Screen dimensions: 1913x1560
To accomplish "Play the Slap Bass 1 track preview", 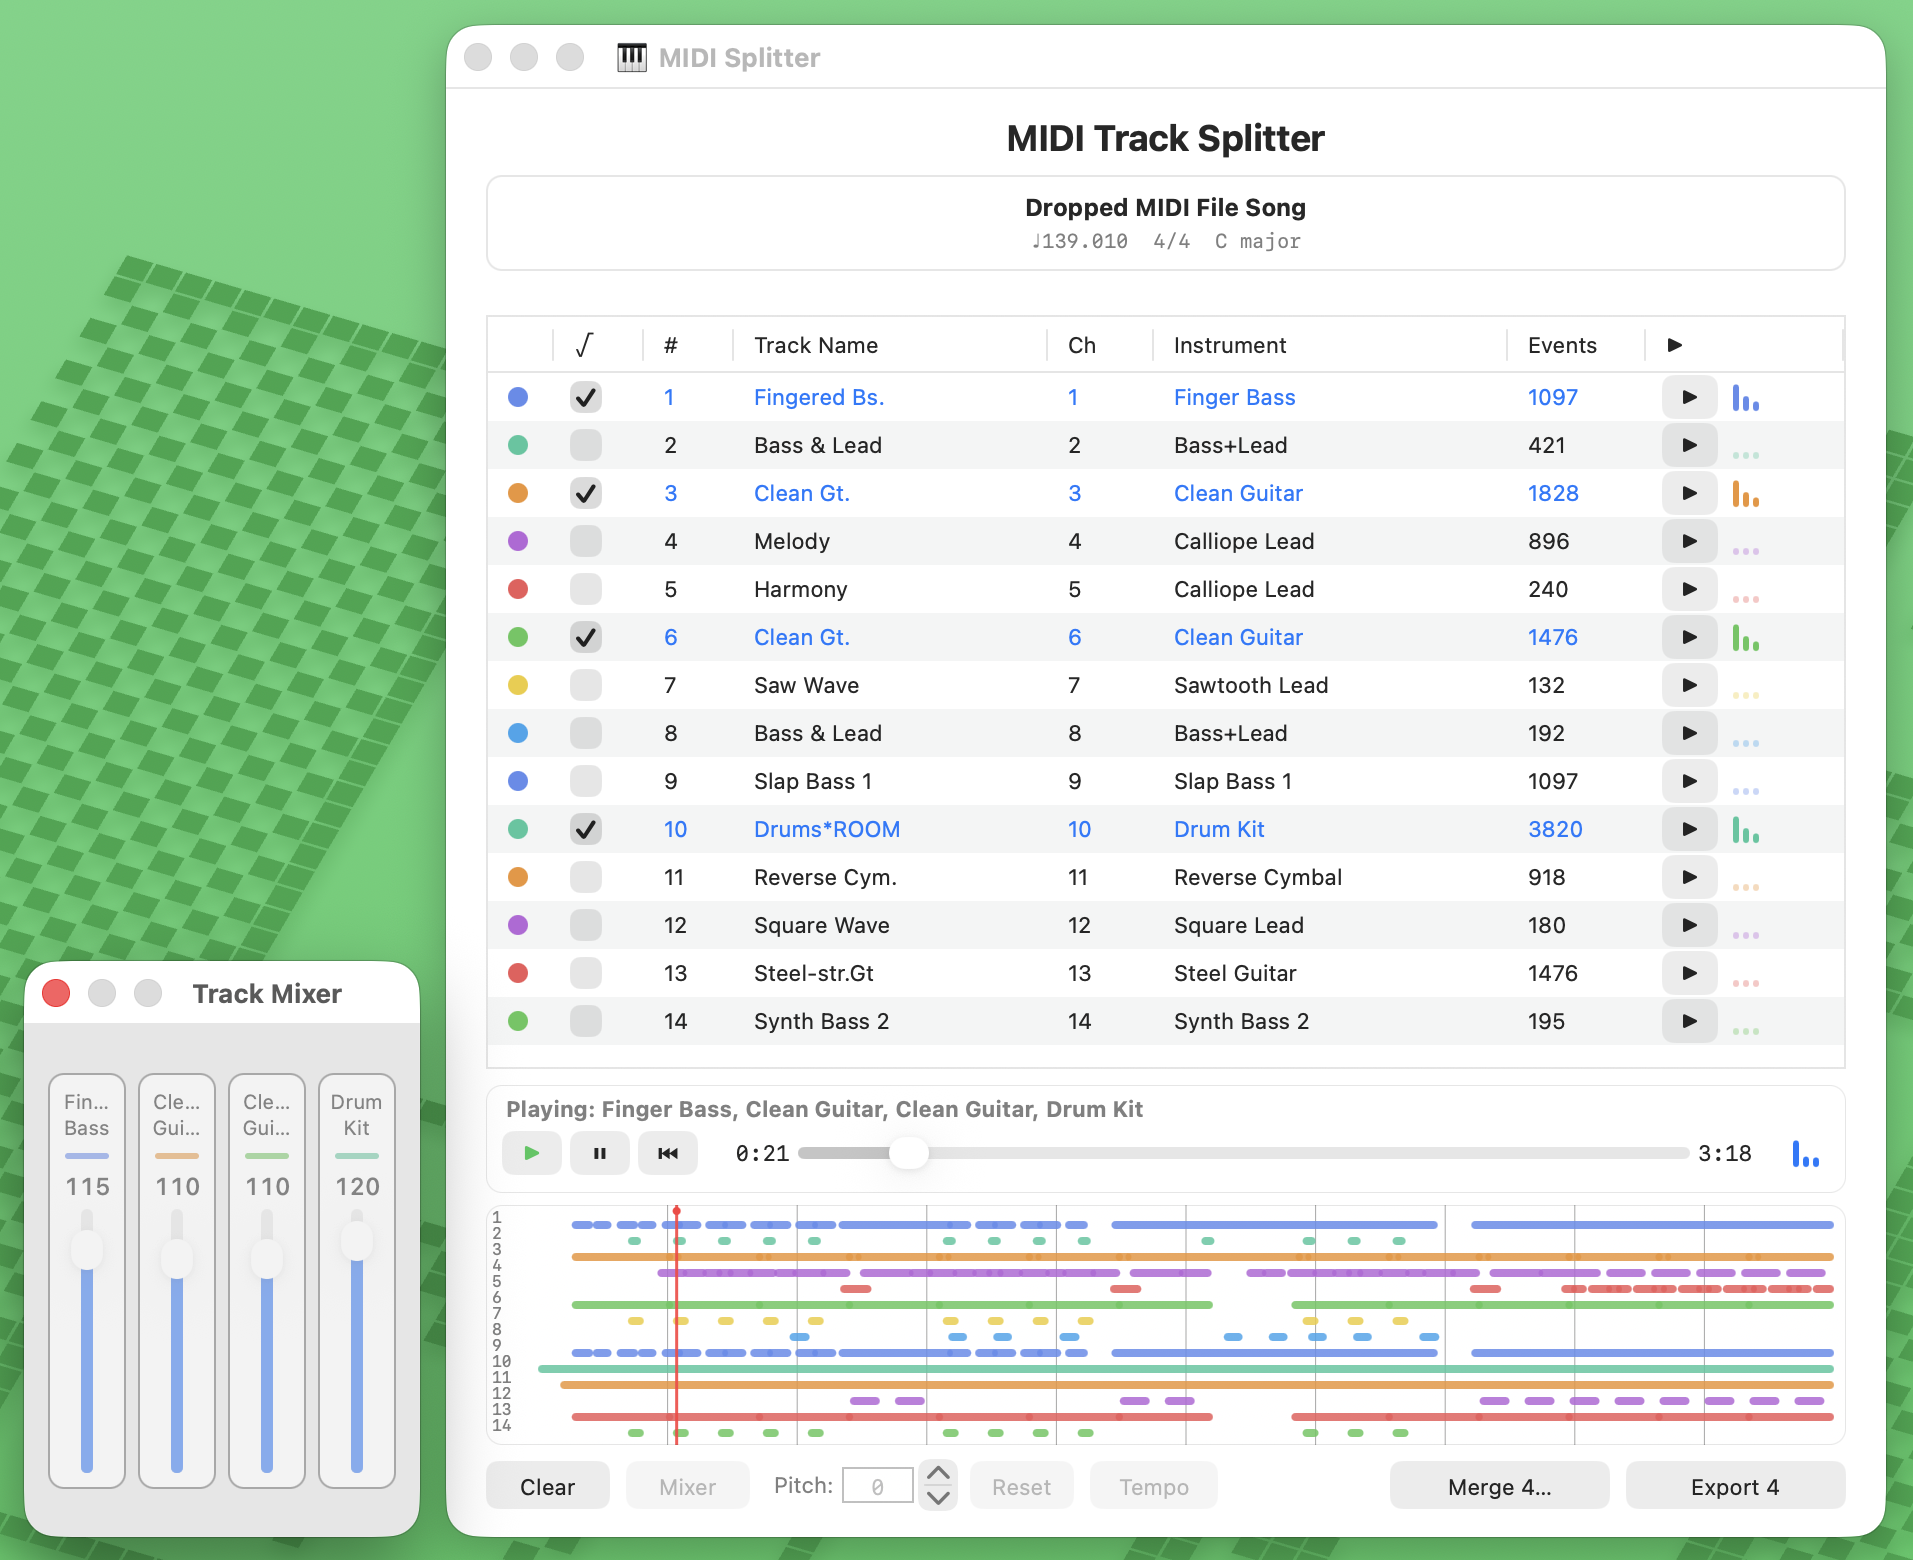I will (x=1689, y=781).
